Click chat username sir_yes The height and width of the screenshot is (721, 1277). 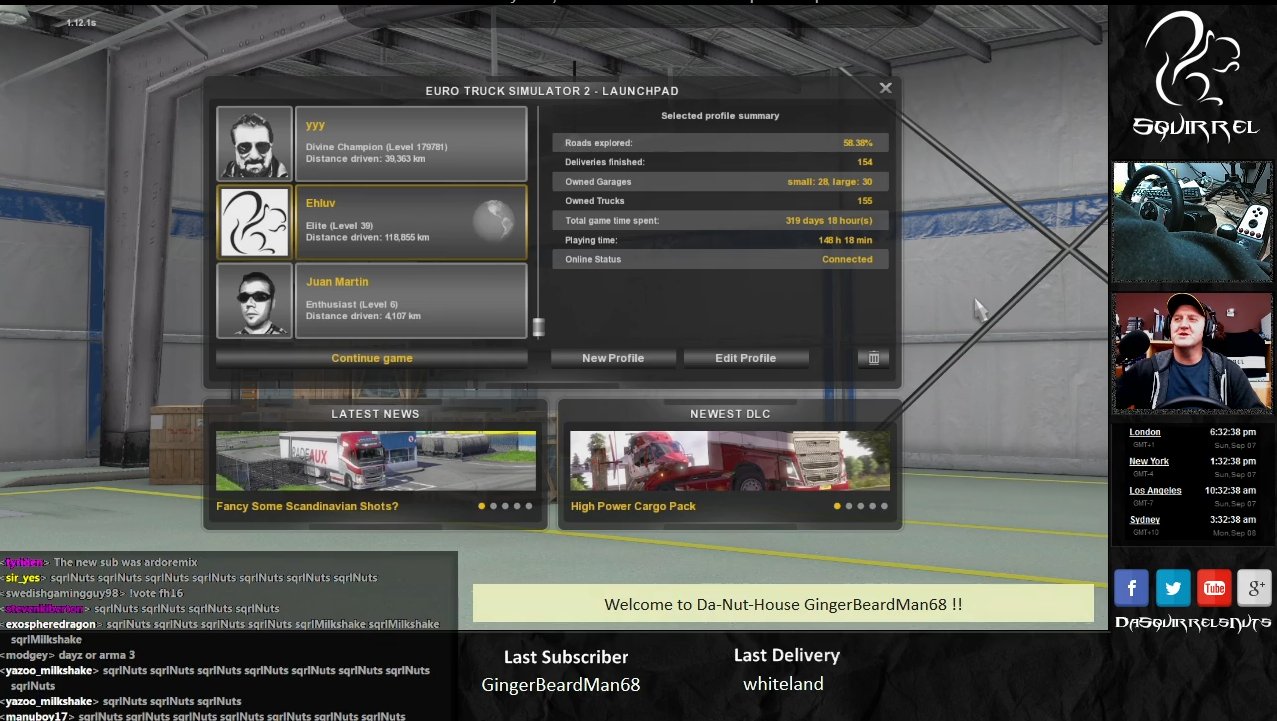click(x=25, y=578)
